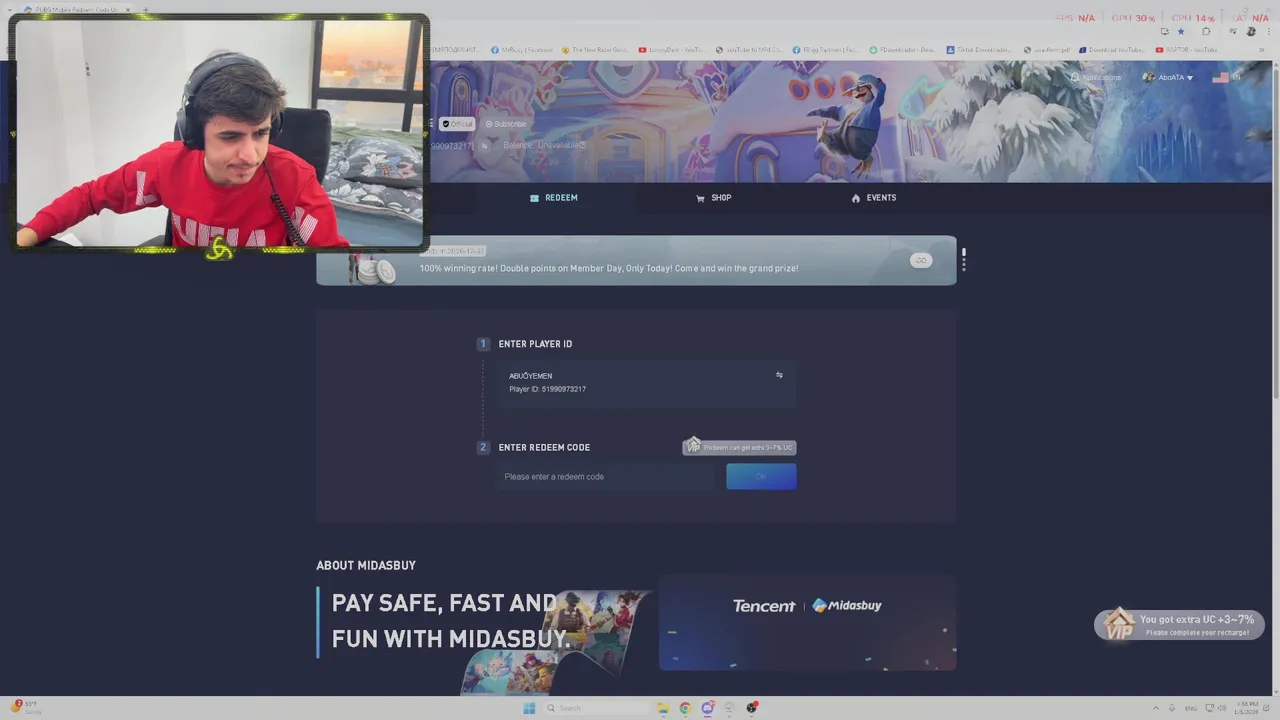Screen dimensions: 1280x720
Task: Open the REDEEM tab
Action: click(554, 198)
